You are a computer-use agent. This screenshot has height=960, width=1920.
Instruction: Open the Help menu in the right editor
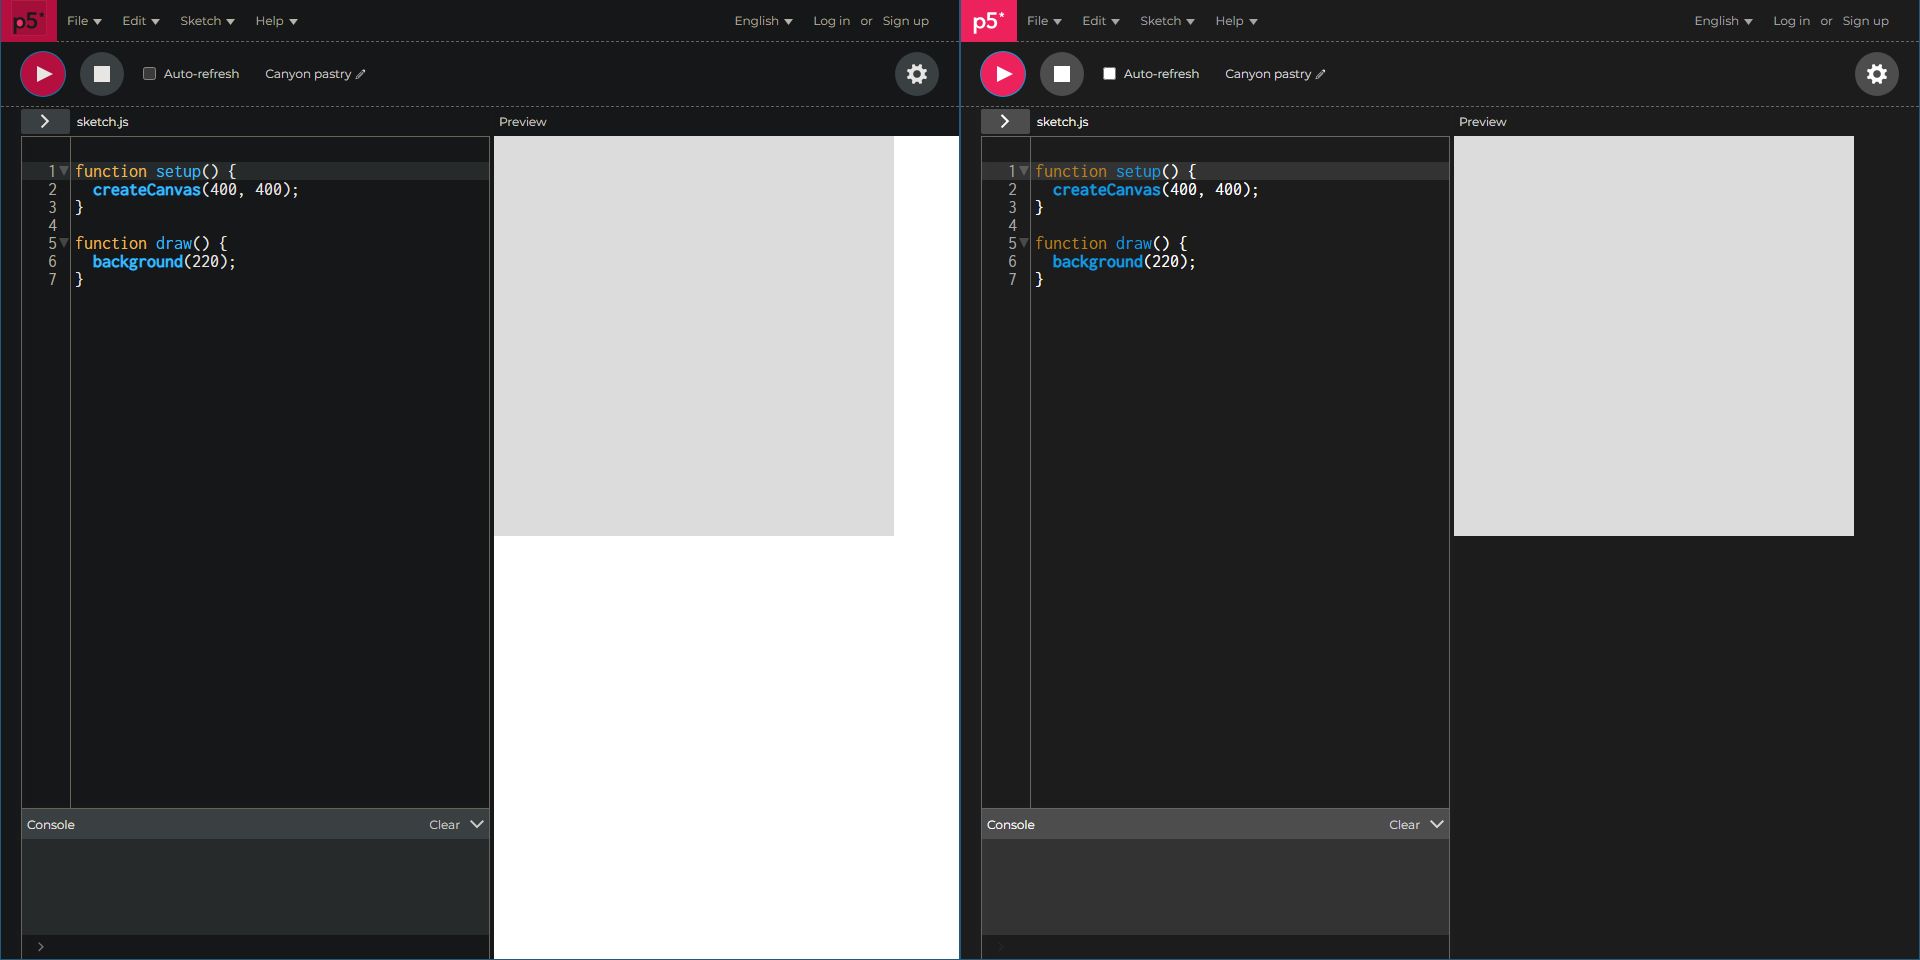1235,20
